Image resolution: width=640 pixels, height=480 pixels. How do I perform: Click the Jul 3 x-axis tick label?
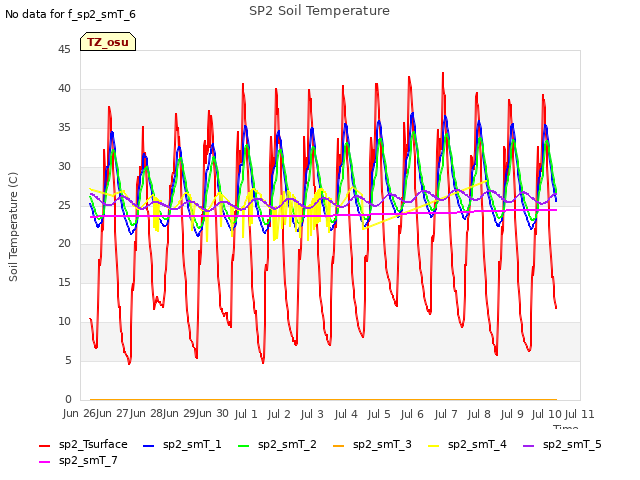pyautogui.click(x=312, y=414)
